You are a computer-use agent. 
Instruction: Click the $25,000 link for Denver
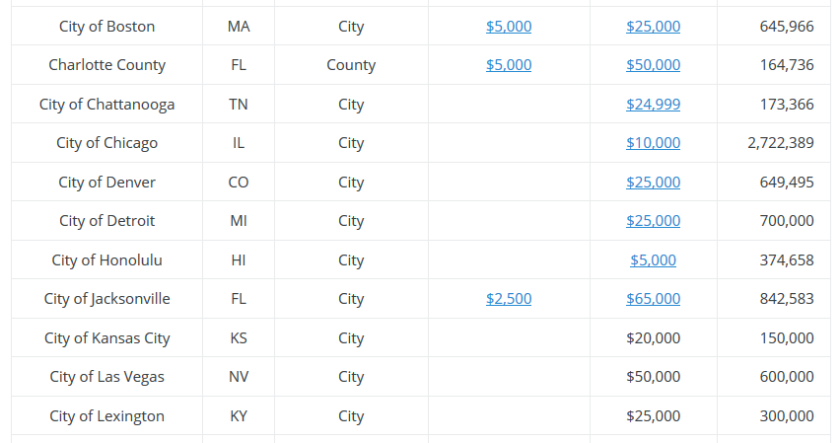click(x=653, y=182)
